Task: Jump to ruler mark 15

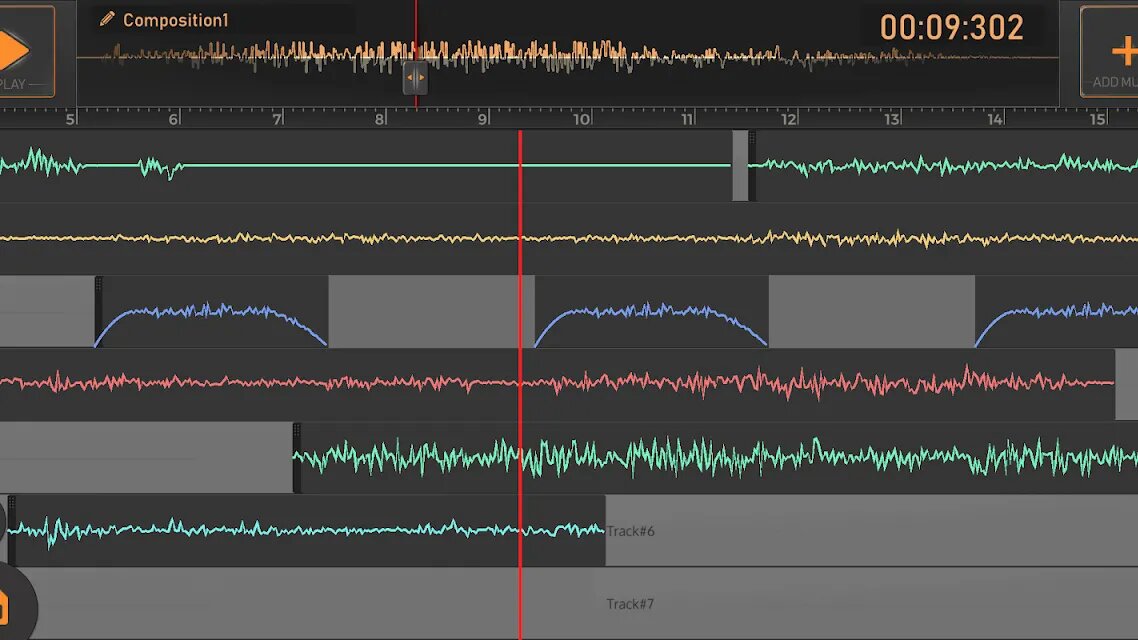Action: [x=1098, y=119]
